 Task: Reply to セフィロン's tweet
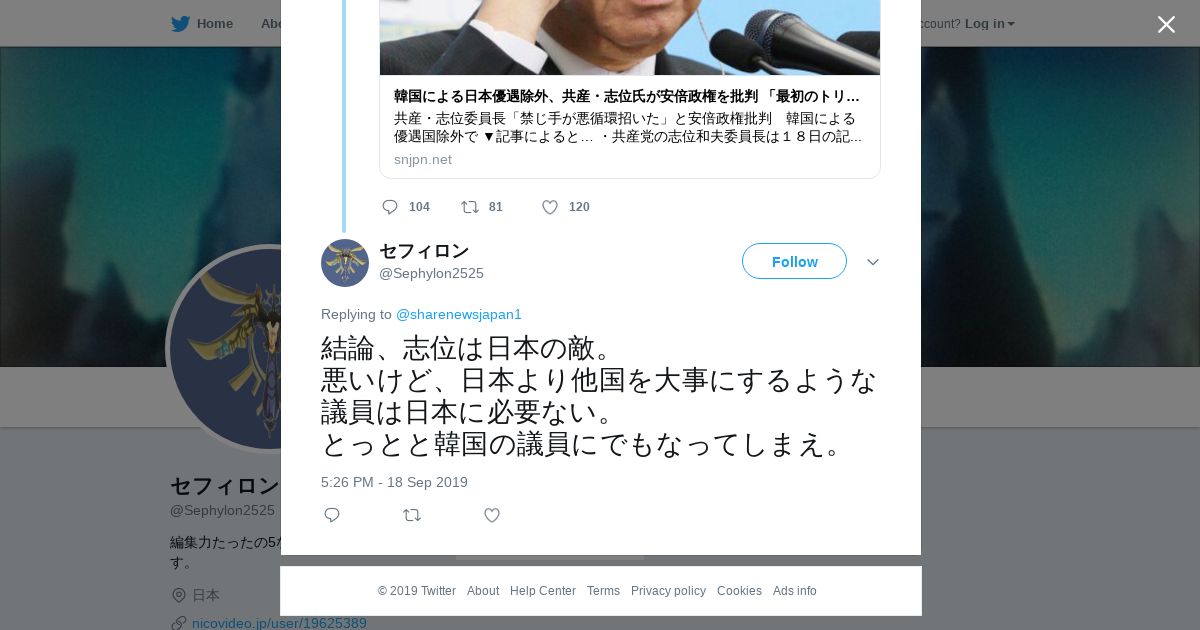click(x=332, y=515)
